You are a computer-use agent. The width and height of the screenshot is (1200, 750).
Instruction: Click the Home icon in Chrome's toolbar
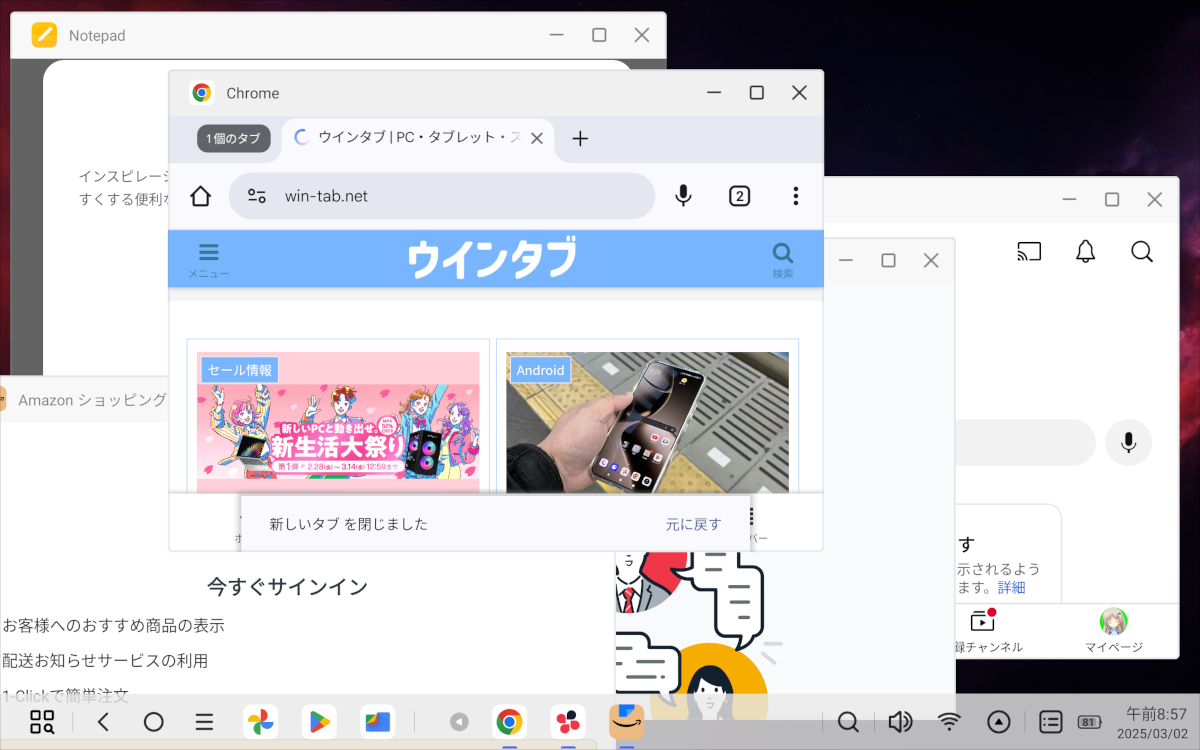199,196
